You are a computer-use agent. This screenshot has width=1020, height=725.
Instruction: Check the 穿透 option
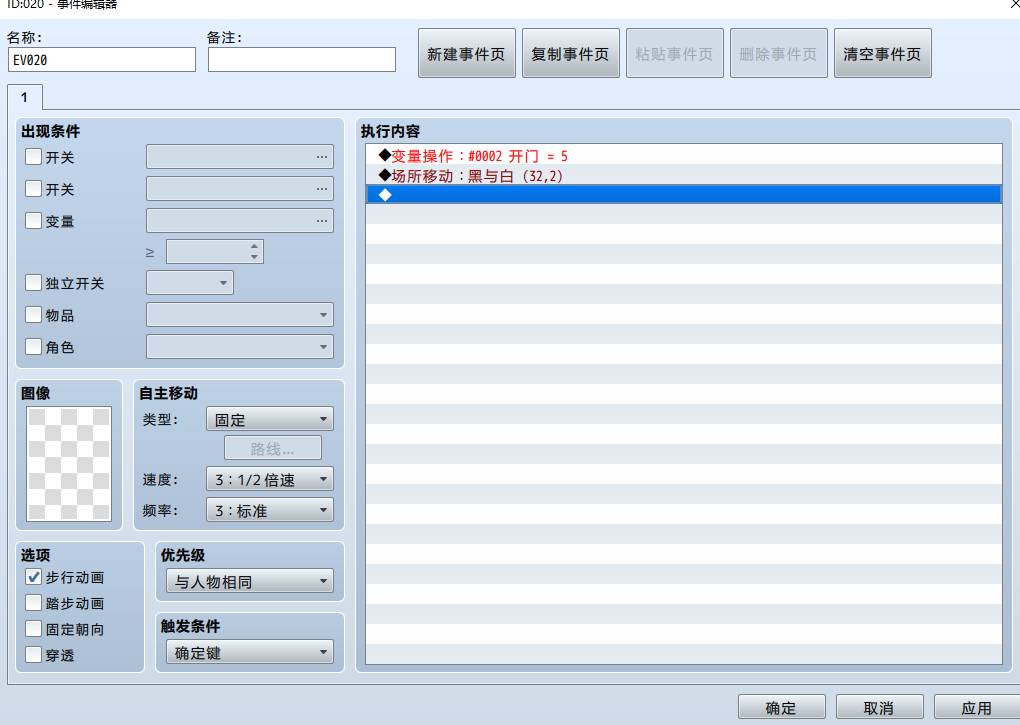(x=33, y=655)
